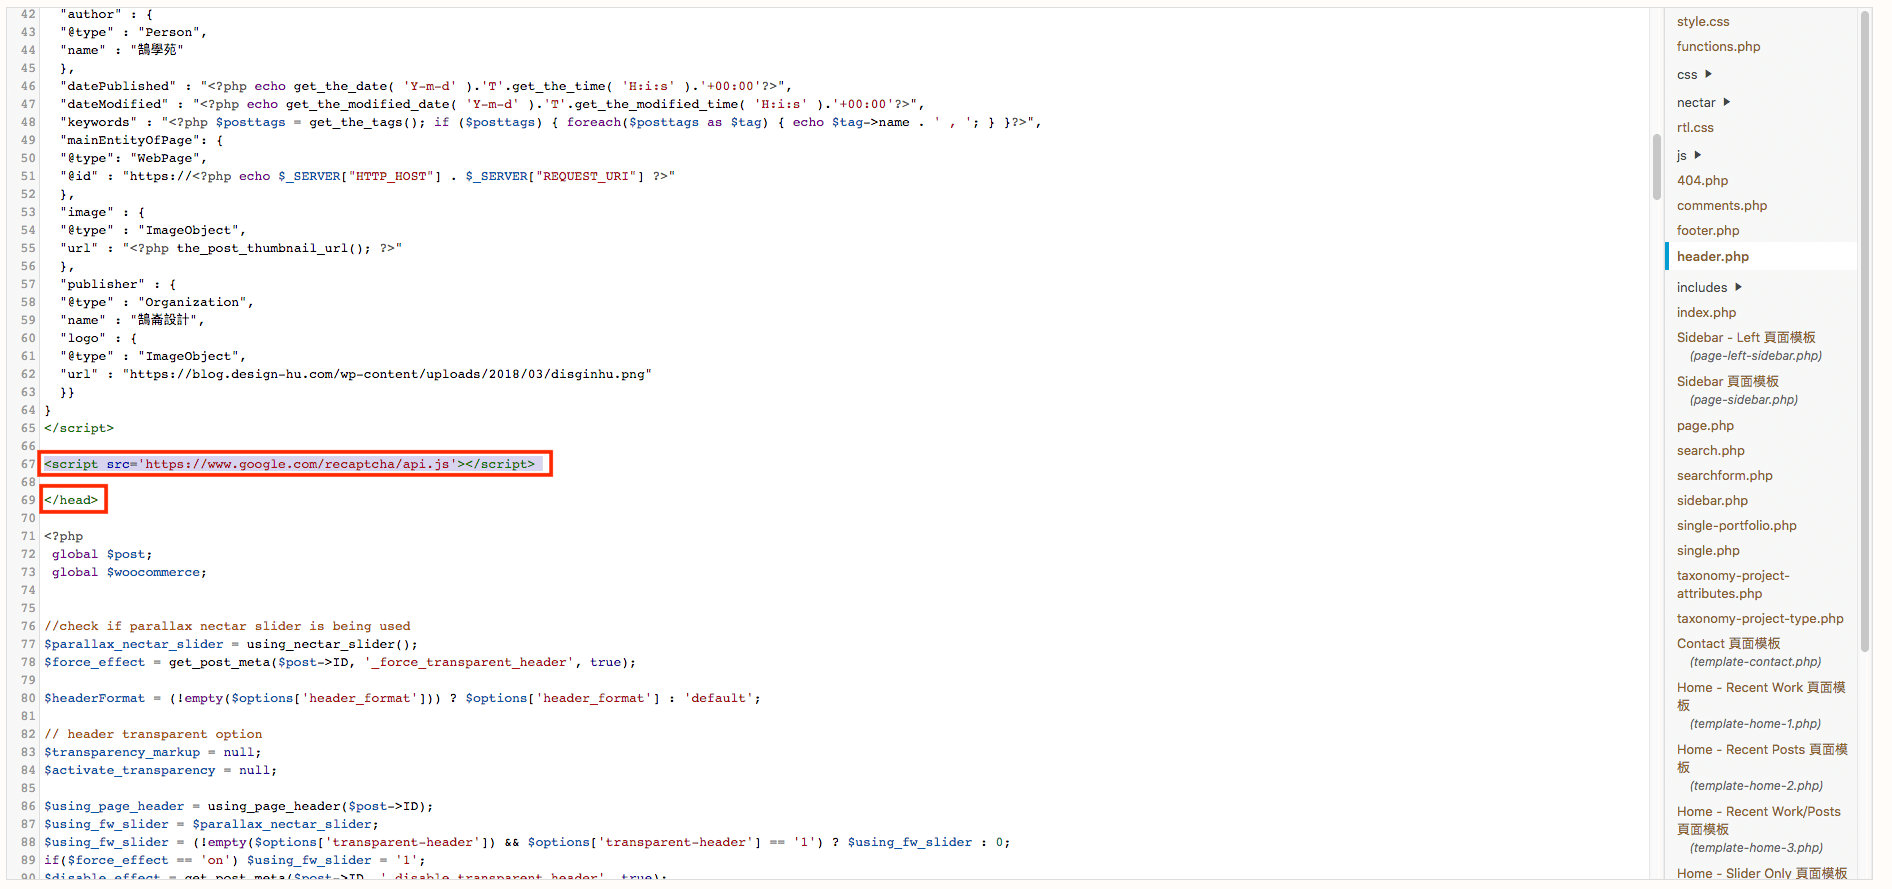Open Home - Recent Work template
The height and width of the screenshot is (889, 1892).
[1761, 705]
